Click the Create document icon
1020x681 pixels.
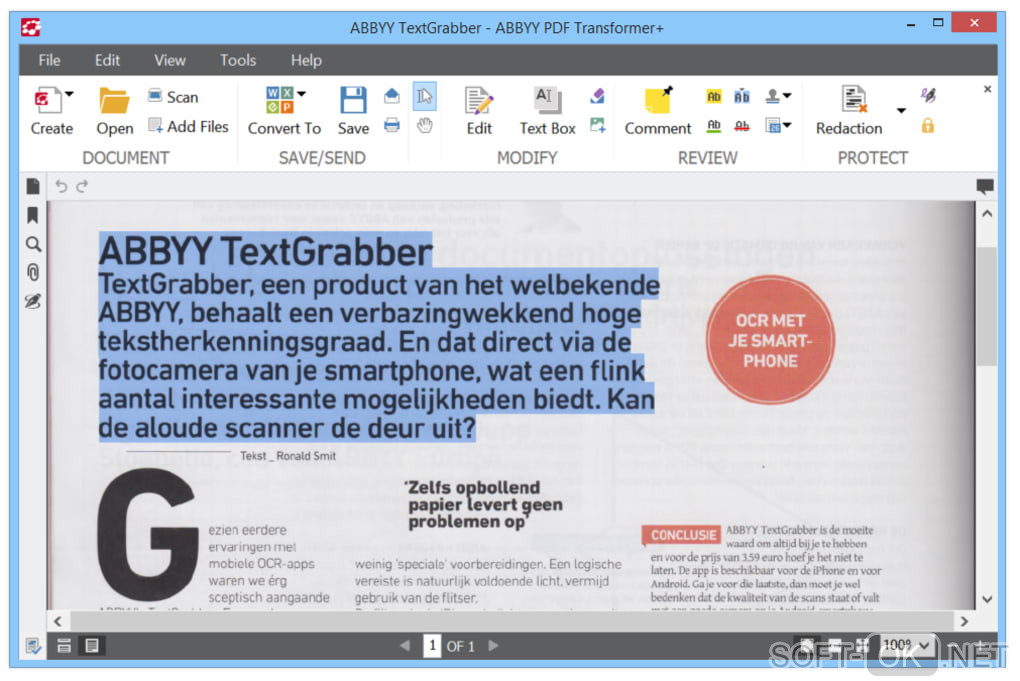47,100
